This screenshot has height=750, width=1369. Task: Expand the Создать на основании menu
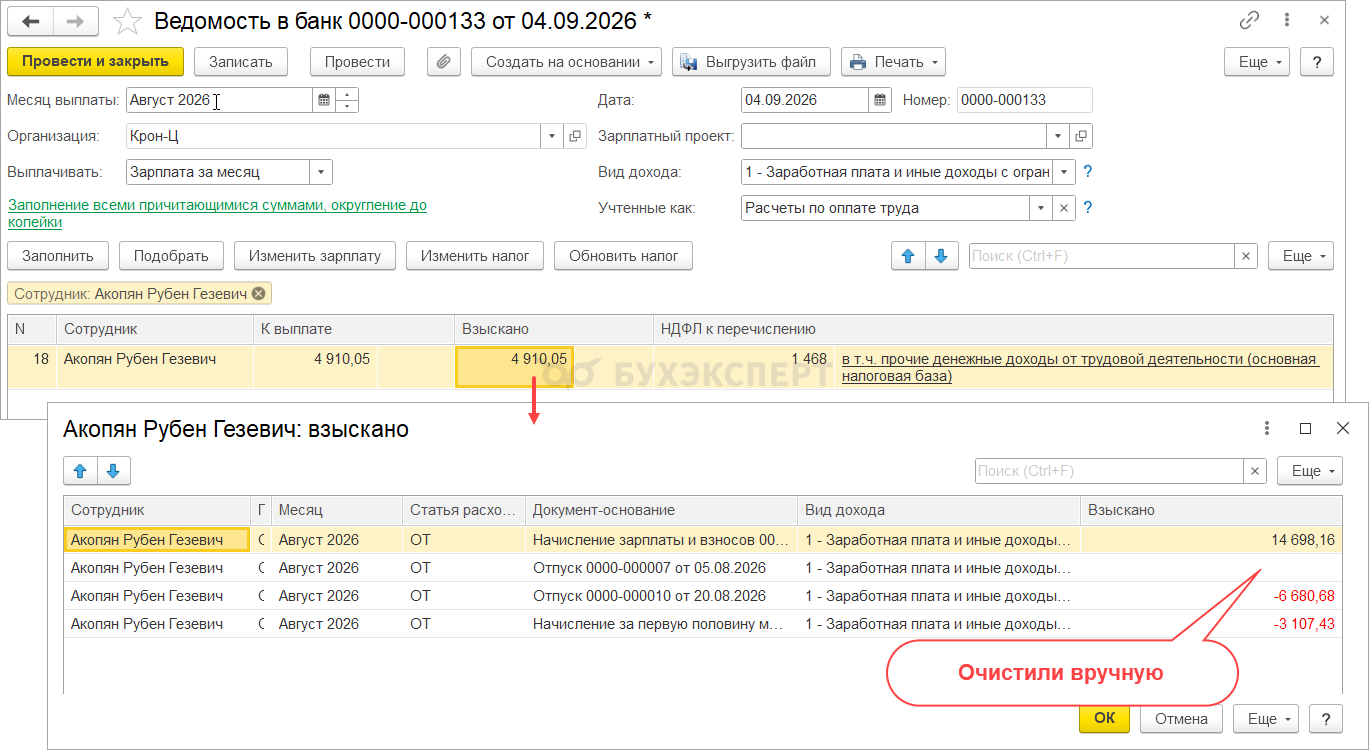[566, 62]
